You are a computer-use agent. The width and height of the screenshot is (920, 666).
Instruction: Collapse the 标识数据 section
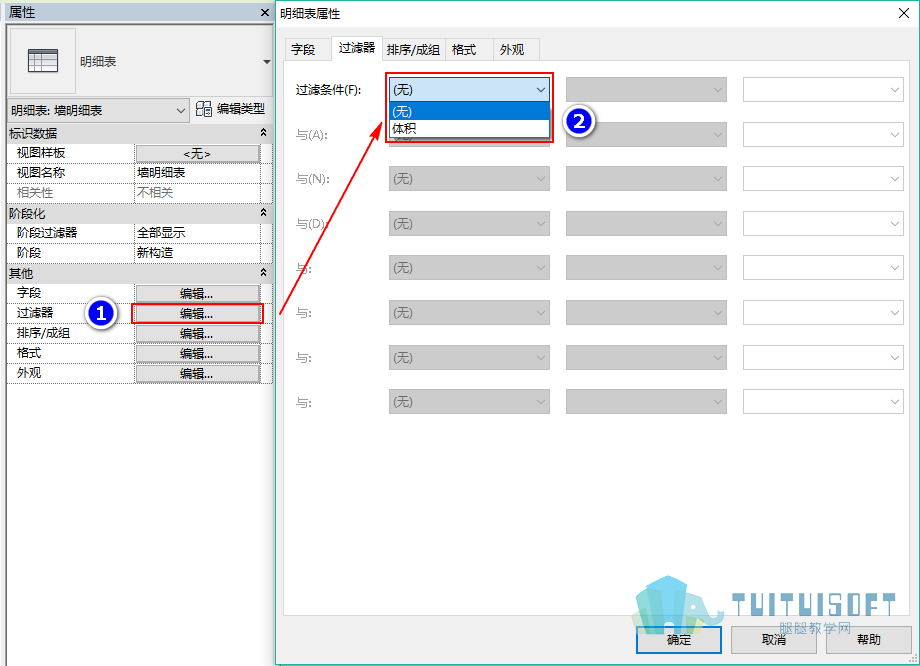pos(263,133)
